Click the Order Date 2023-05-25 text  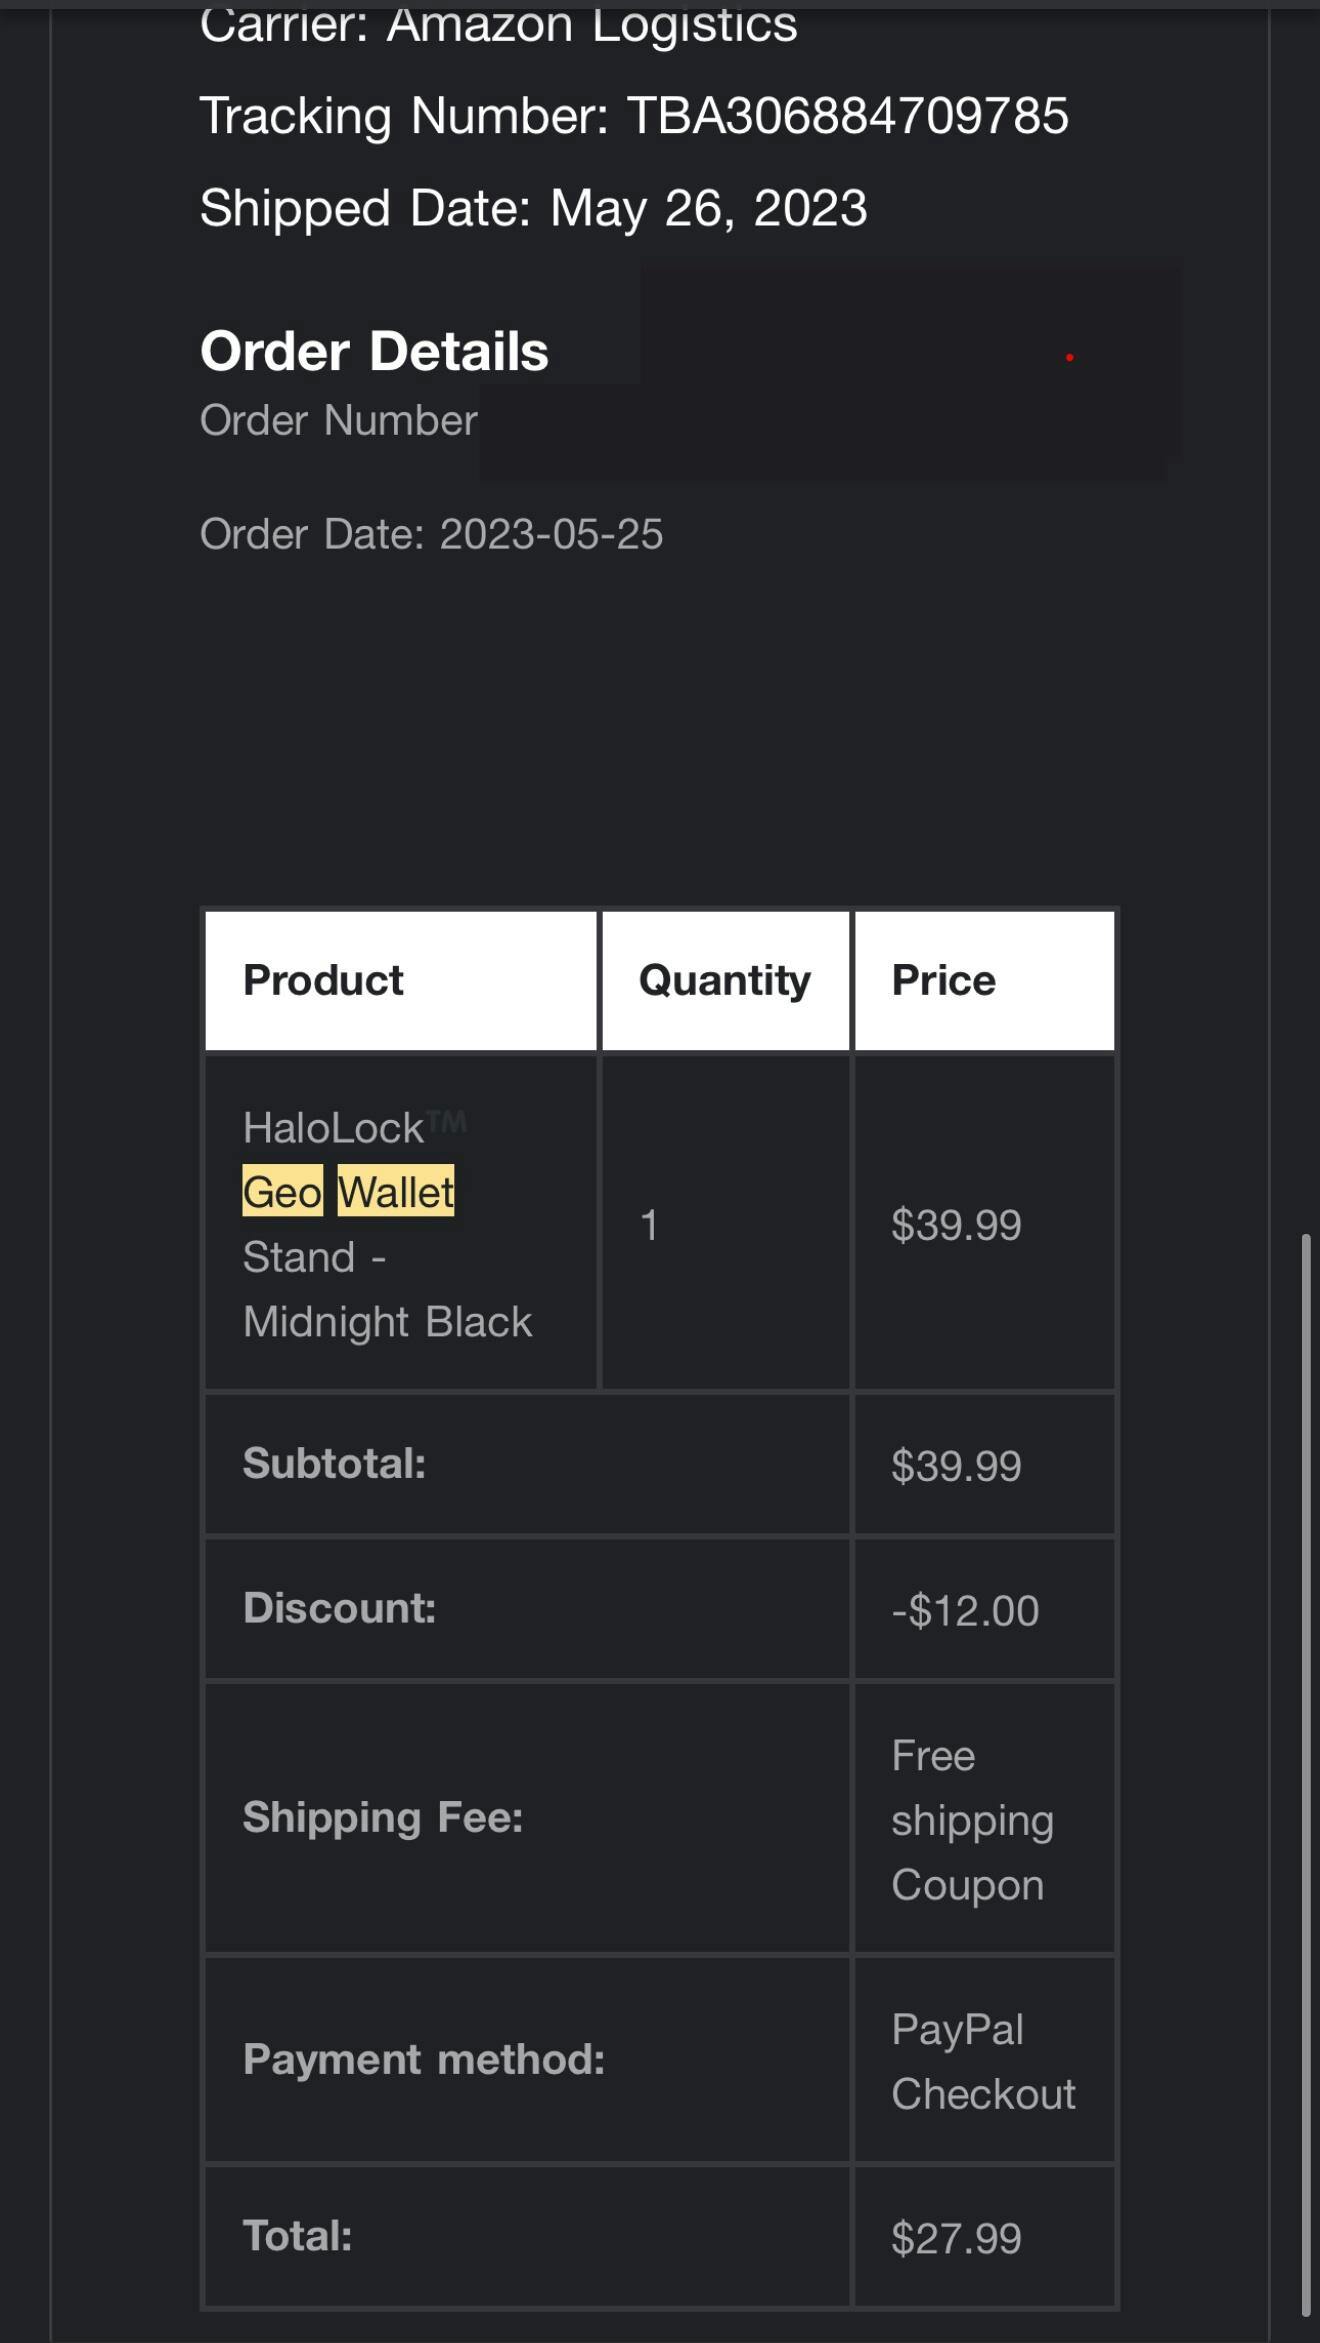click(431, 534)
